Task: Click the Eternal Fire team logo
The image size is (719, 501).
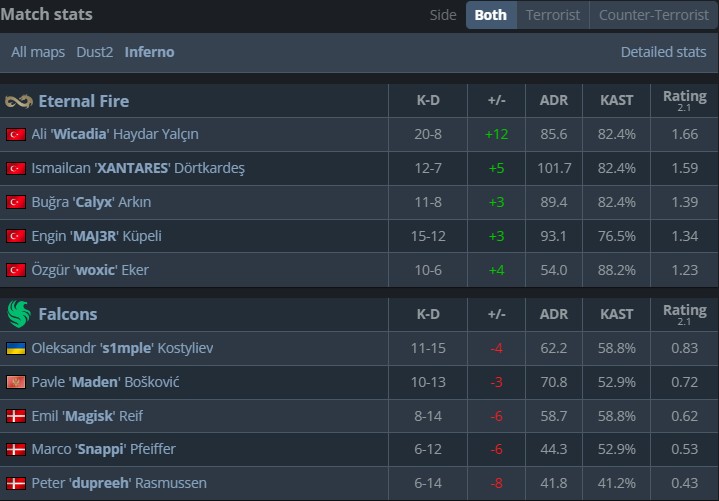Action: click(x=18, y=101)
